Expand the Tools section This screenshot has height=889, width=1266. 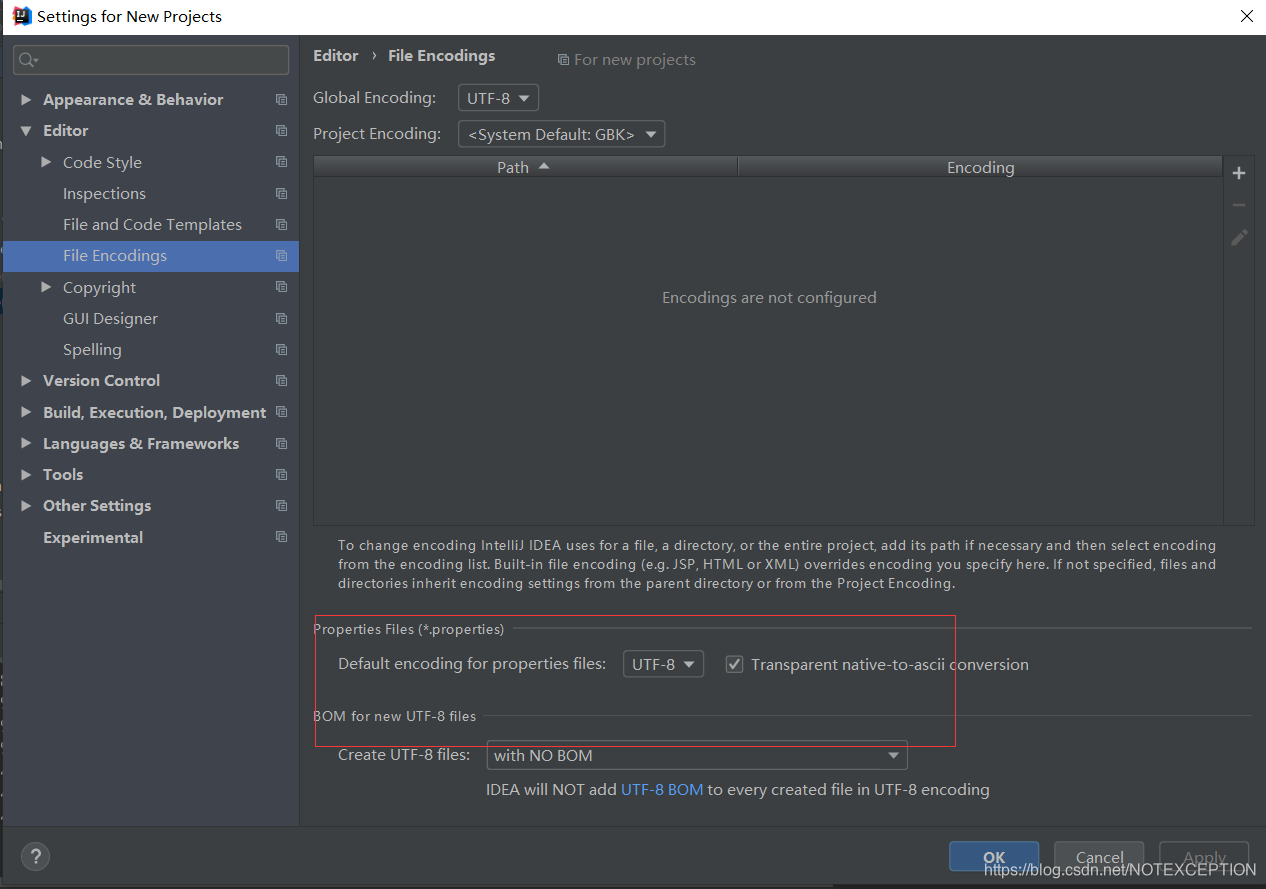pyautogui.click(x=26, y=474)
